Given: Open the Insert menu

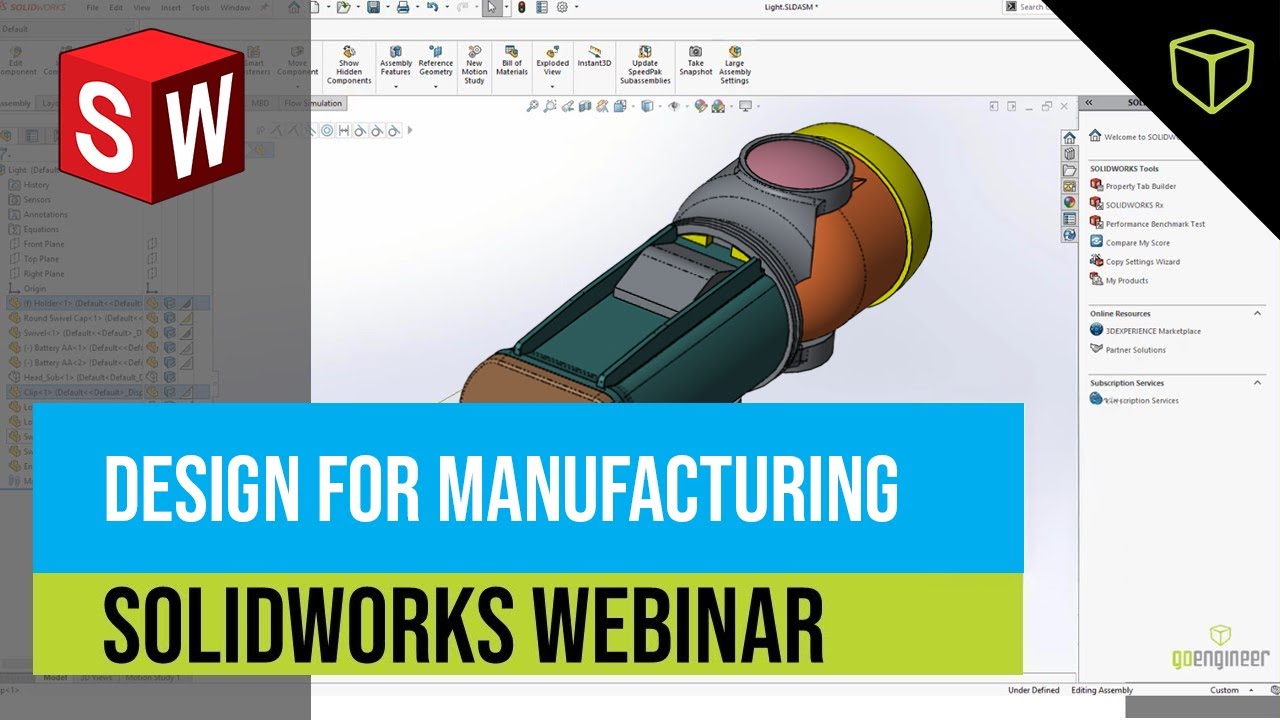Looking at the screenshot, I should 172,7.
